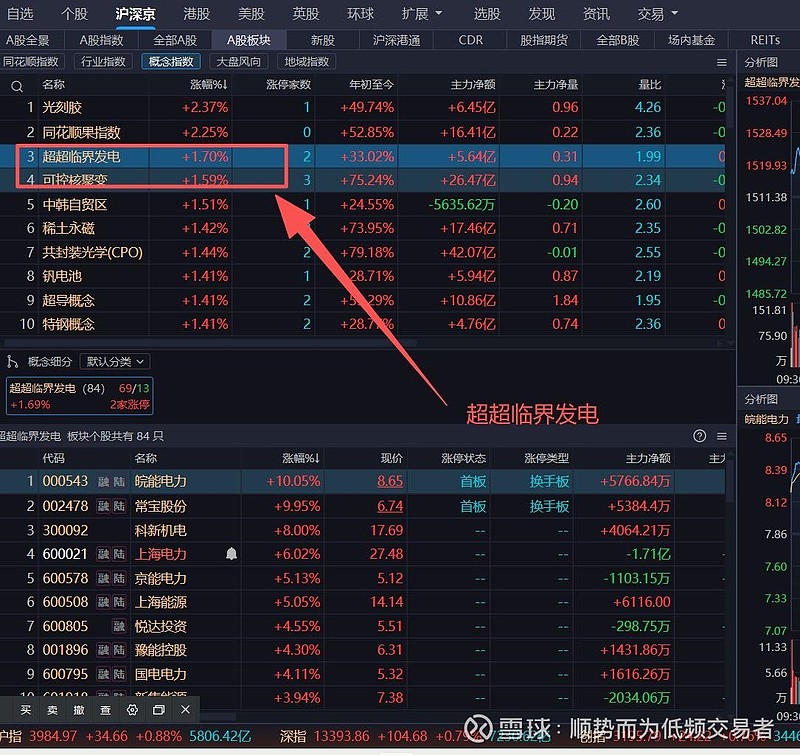The image size is (800, 755).
Task: Open the hamburger menu atop the concept index panel
Action: point(721,61)
